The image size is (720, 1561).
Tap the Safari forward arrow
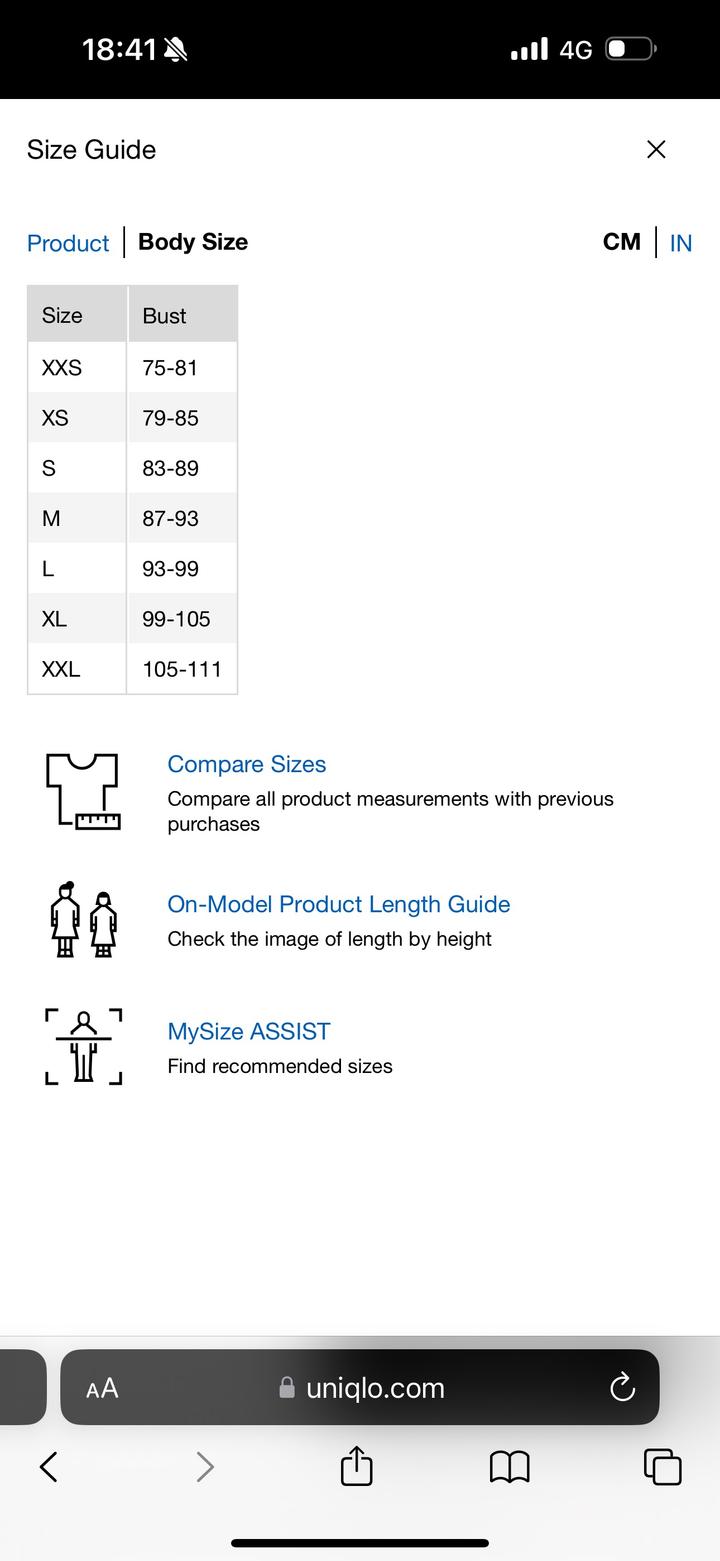[205, 1467]
